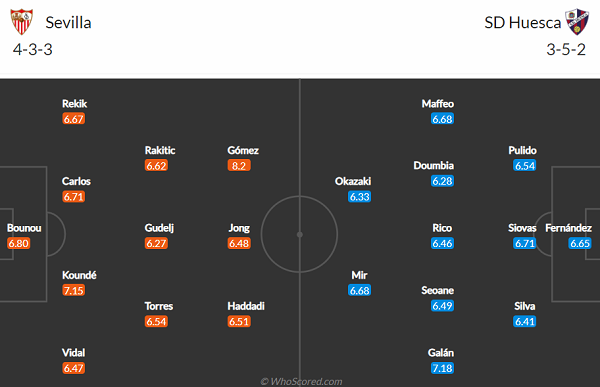Screen dimensions: 600x387
Task: Click the SD Huesca club crest icon
Action: click(x=577, y=22)
